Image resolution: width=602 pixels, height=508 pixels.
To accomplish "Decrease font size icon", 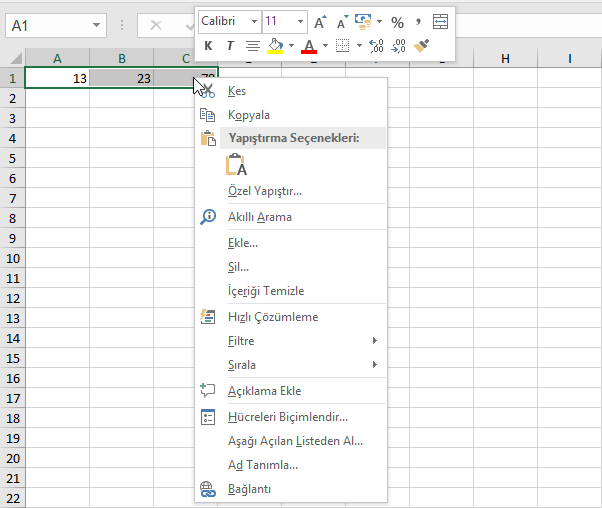I will [342, 22].
